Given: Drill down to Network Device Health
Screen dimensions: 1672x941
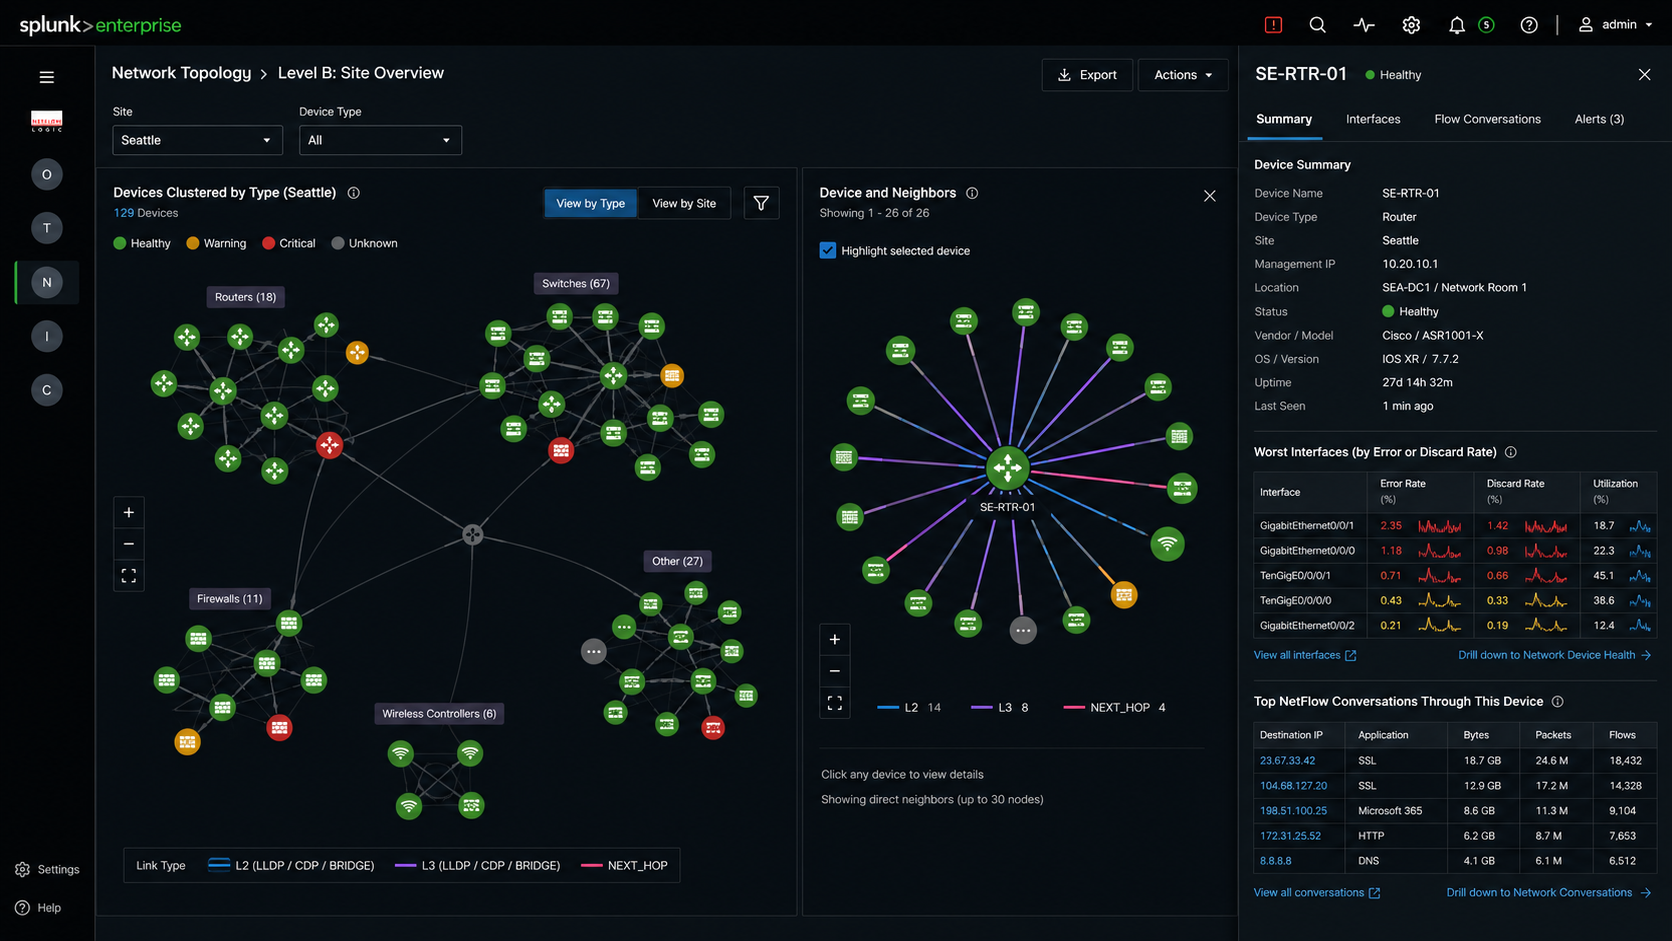Looking at the screenshot, I should click(1554, 655).
